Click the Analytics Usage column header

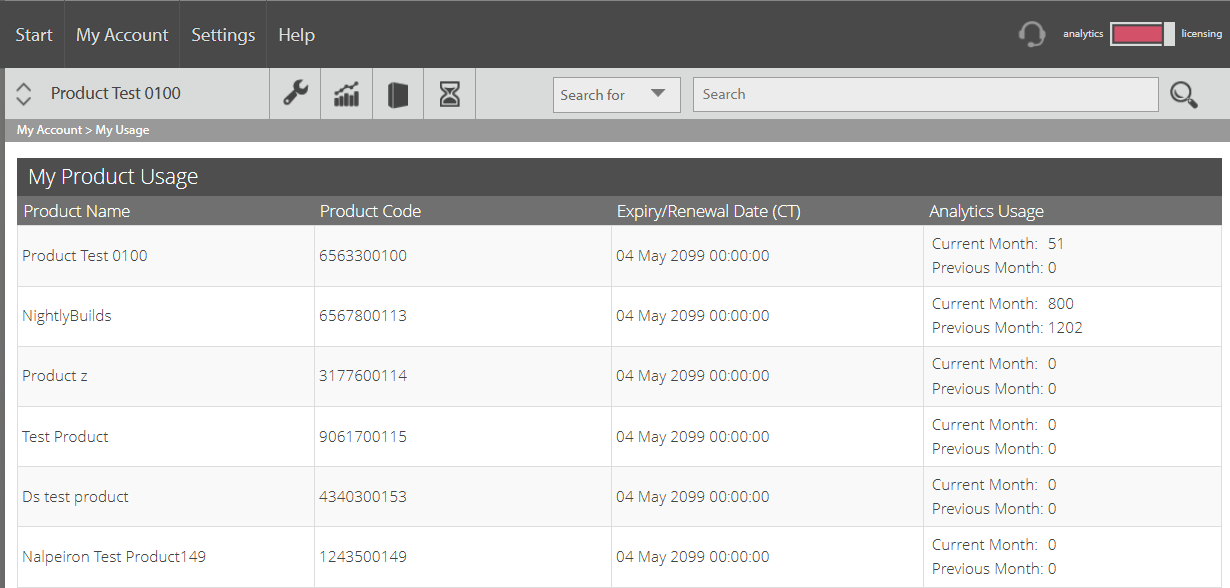point(986,211)
